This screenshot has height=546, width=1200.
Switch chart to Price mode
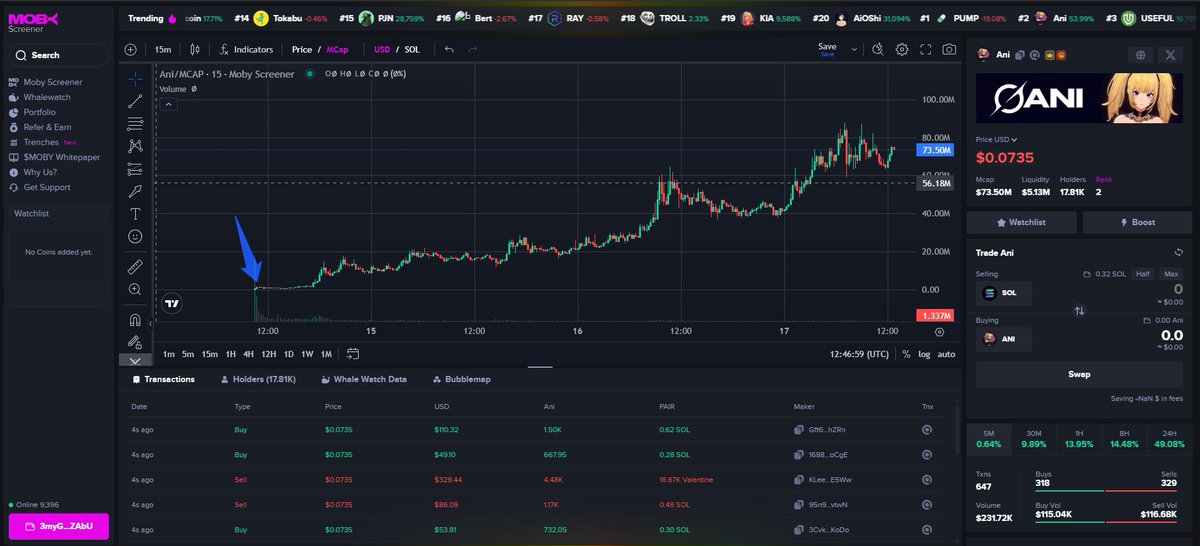pyautogui.click(x=301, y=49)
